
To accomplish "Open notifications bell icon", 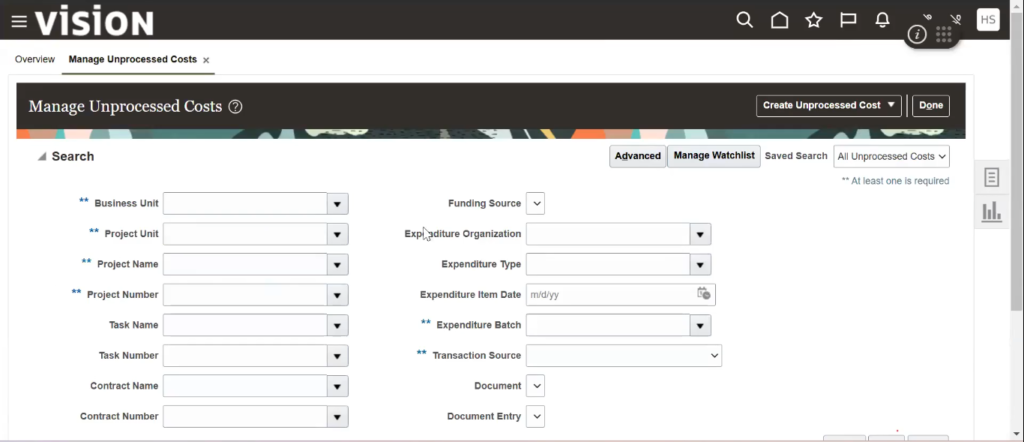I will (883, 20).
